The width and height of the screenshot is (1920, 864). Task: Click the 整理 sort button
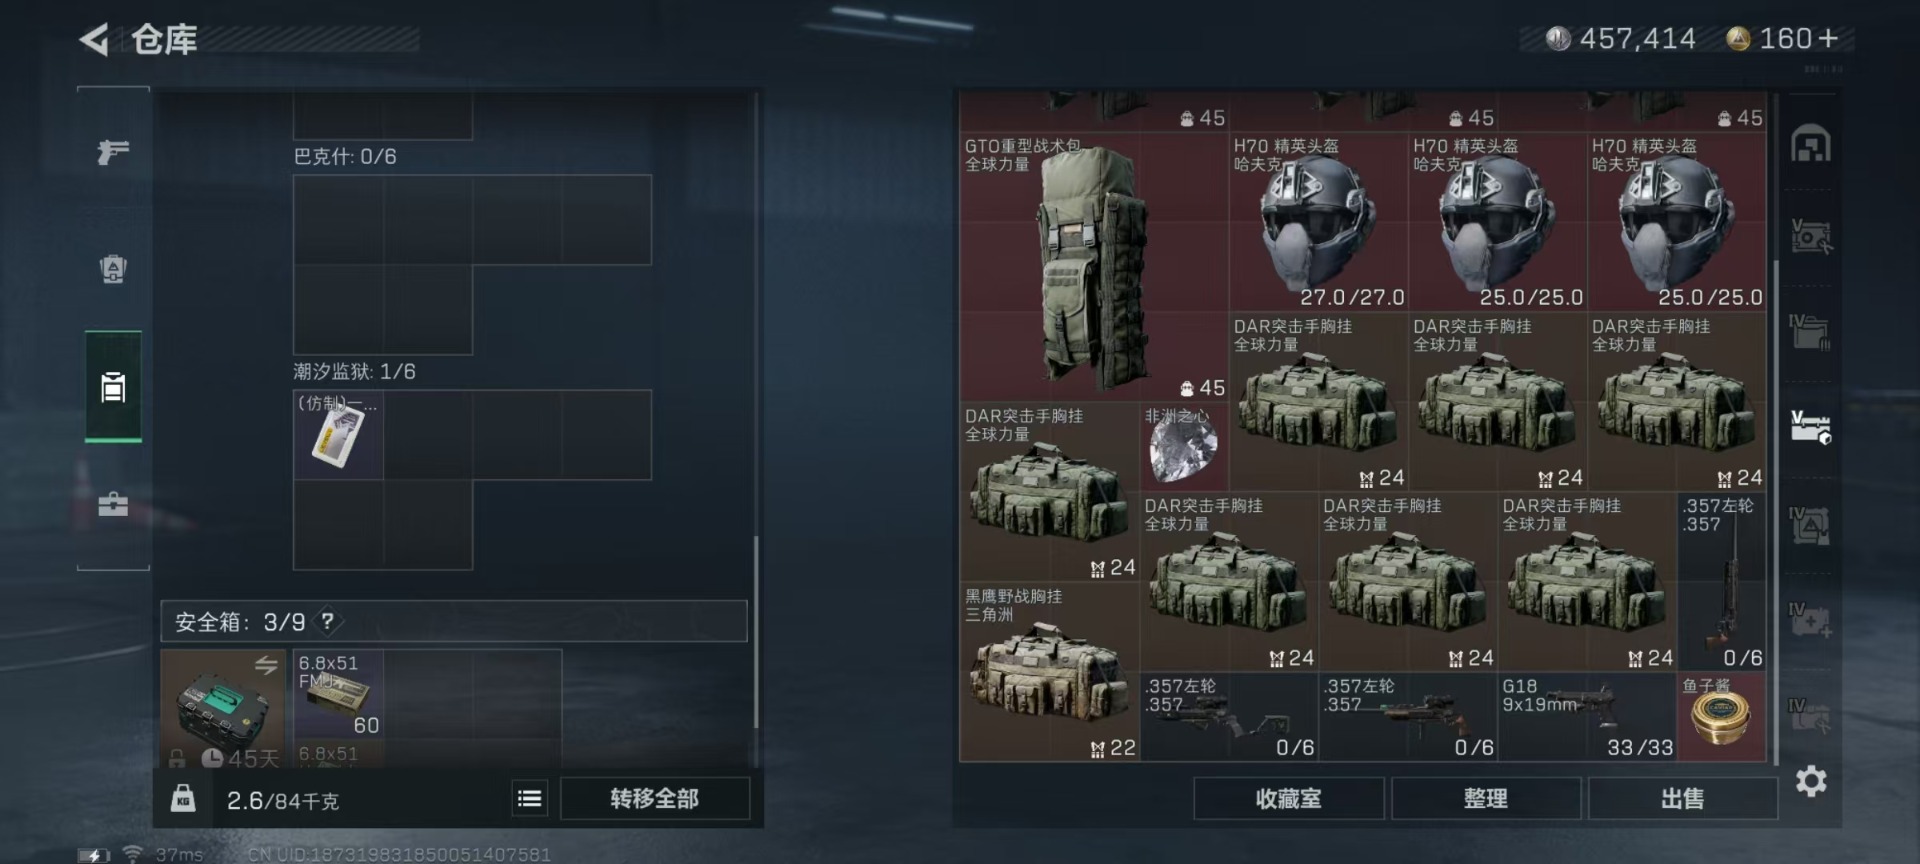coord(1486,799)
